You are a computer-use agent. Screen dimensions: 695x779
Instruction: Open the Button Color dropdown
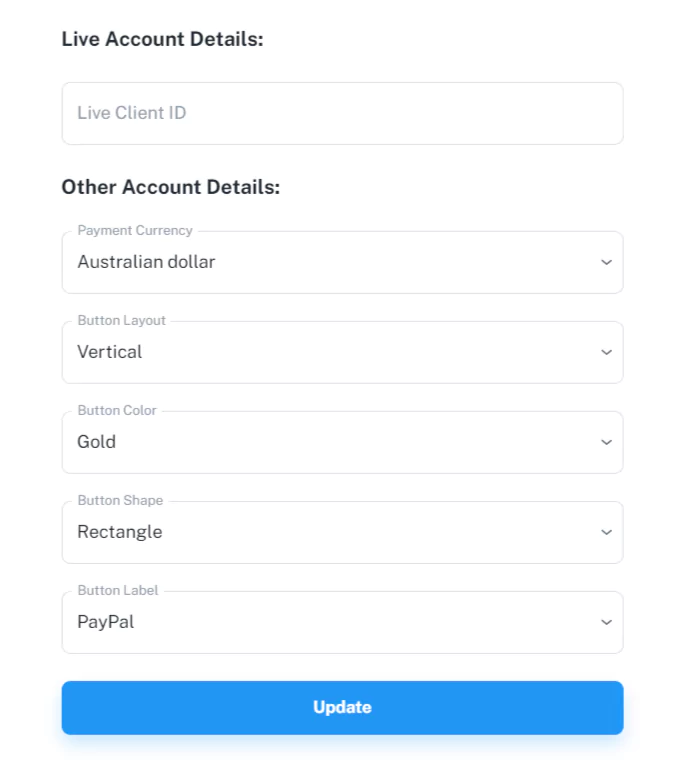click(x=342, y=443)
